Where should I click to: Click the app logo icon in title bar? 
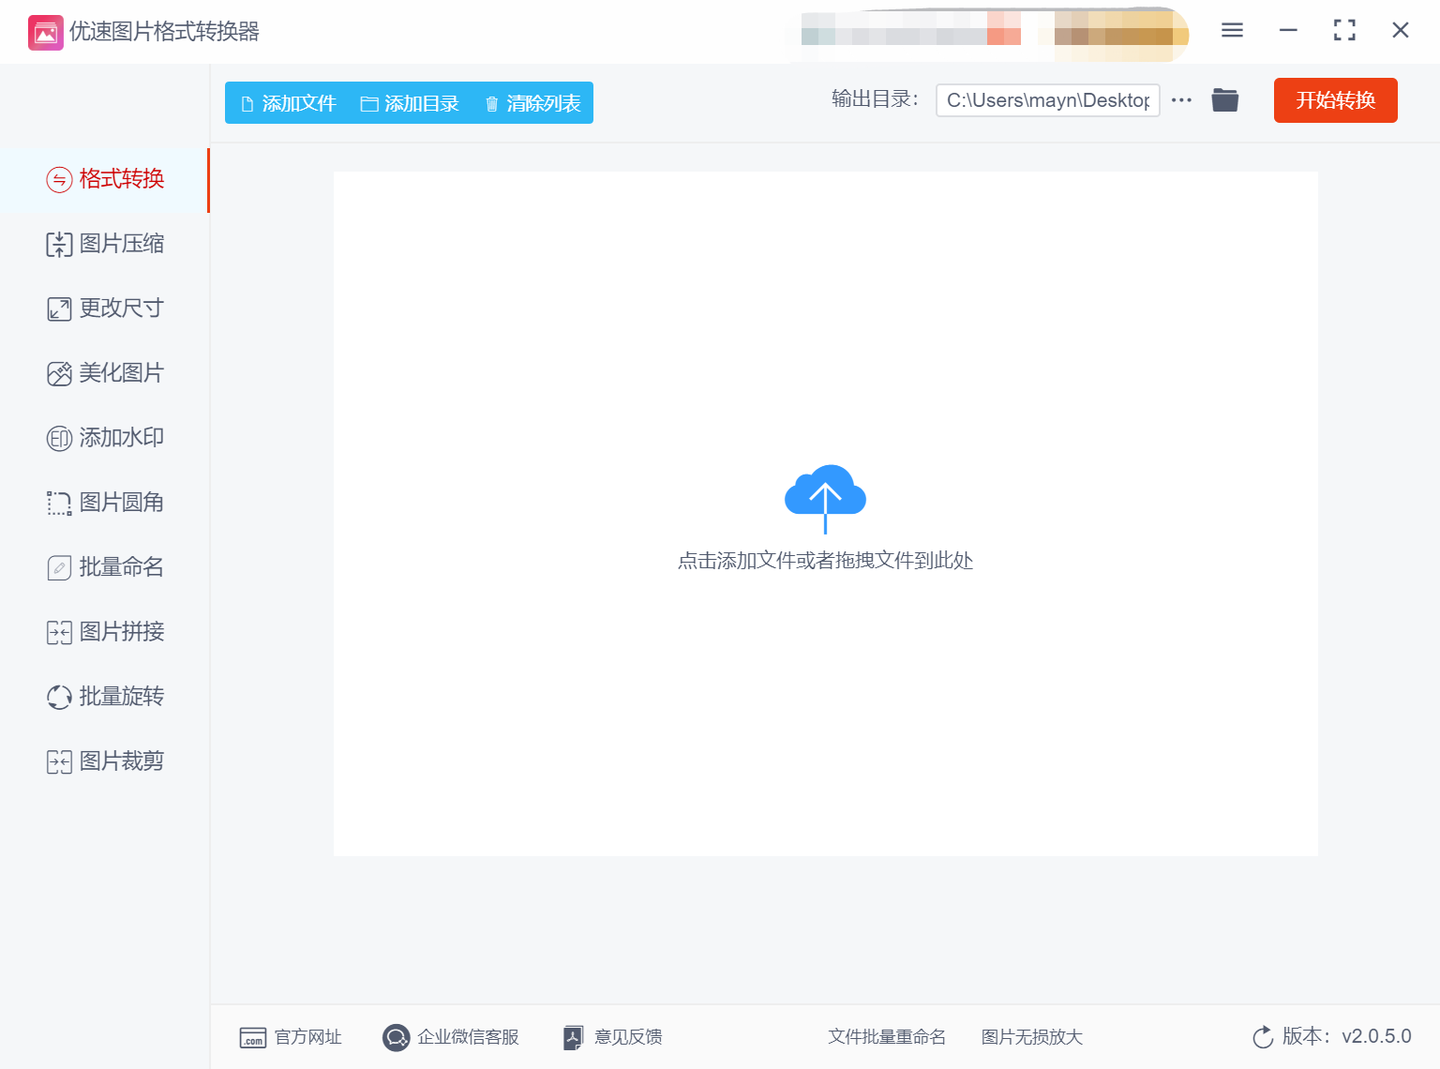tap(45, 32)
